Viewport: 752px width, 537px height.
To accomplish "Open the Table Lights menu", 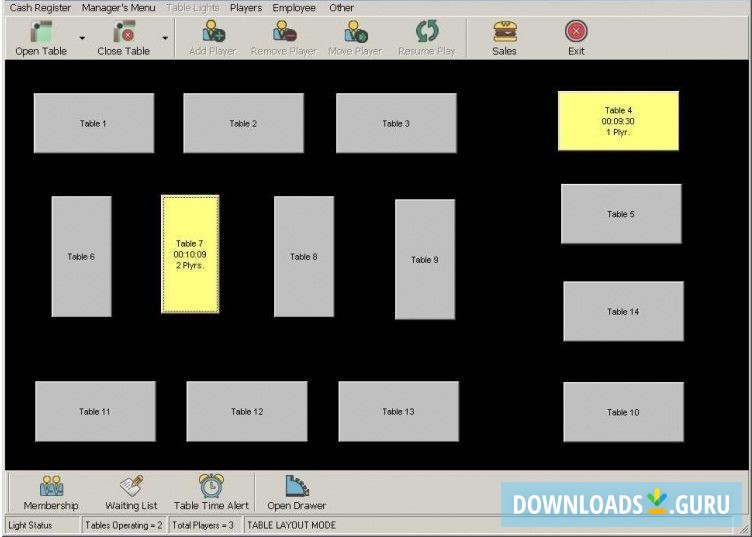I will [x=193, y=8].
